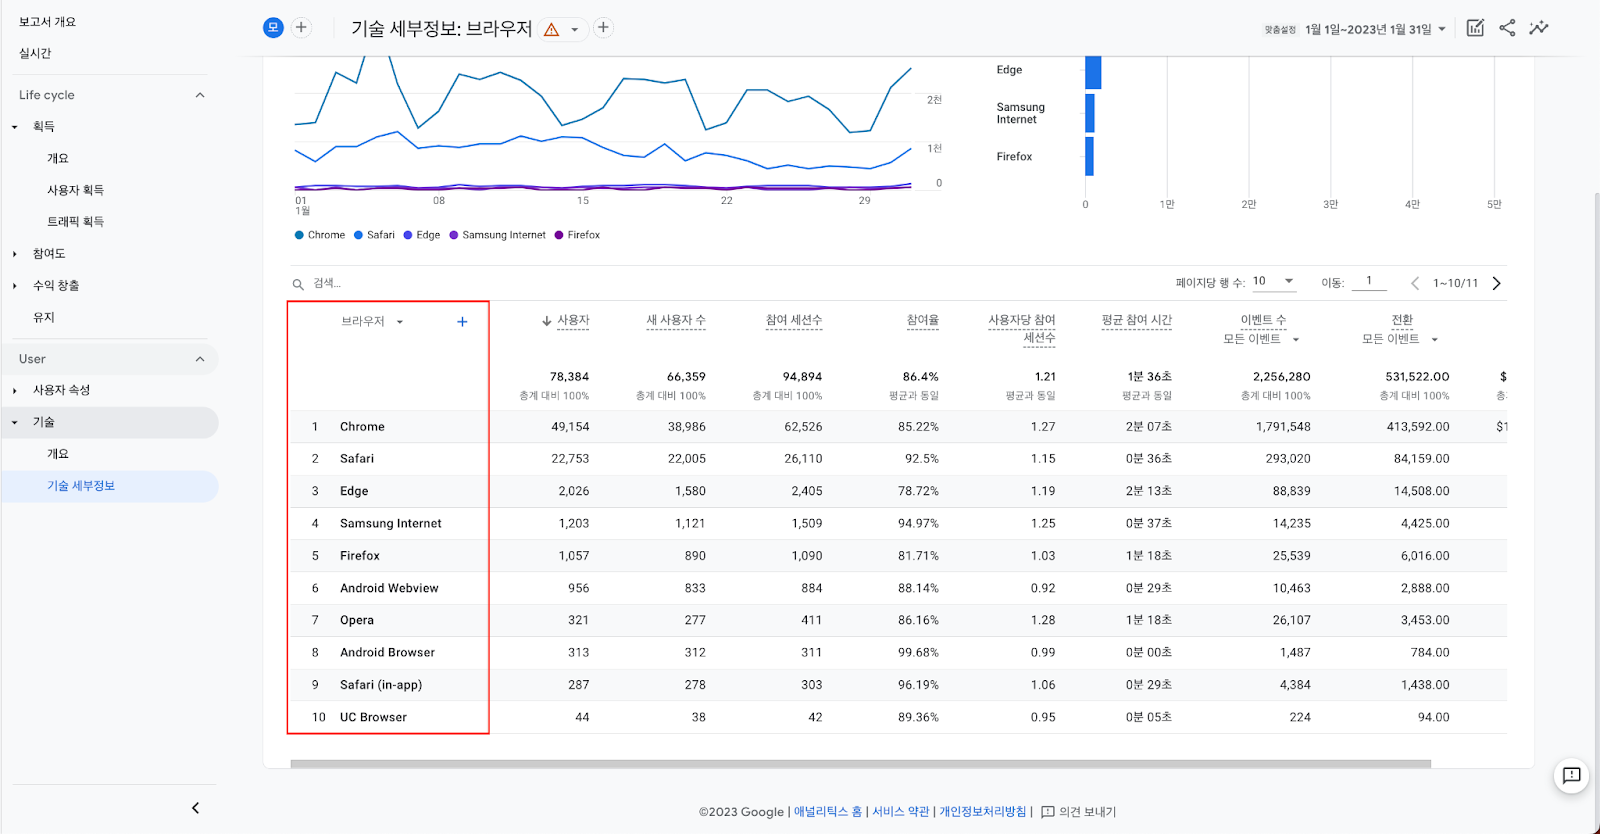
Task: Select 기술 세부정보 in the sidebar
Action: [81, 486]
